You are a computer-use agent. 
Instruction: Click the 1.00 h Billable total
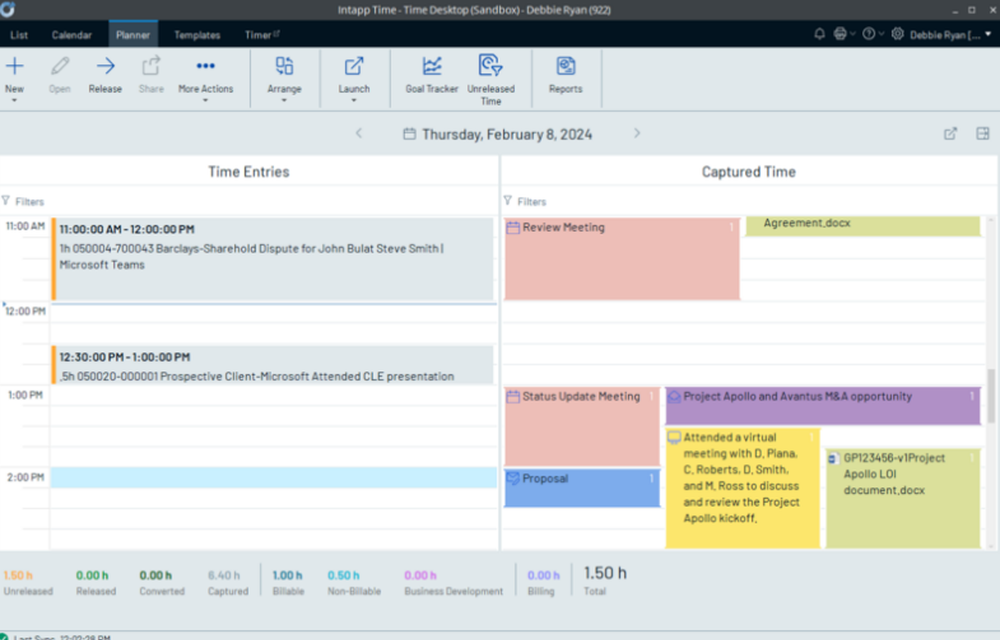click(x=288, y=575)
